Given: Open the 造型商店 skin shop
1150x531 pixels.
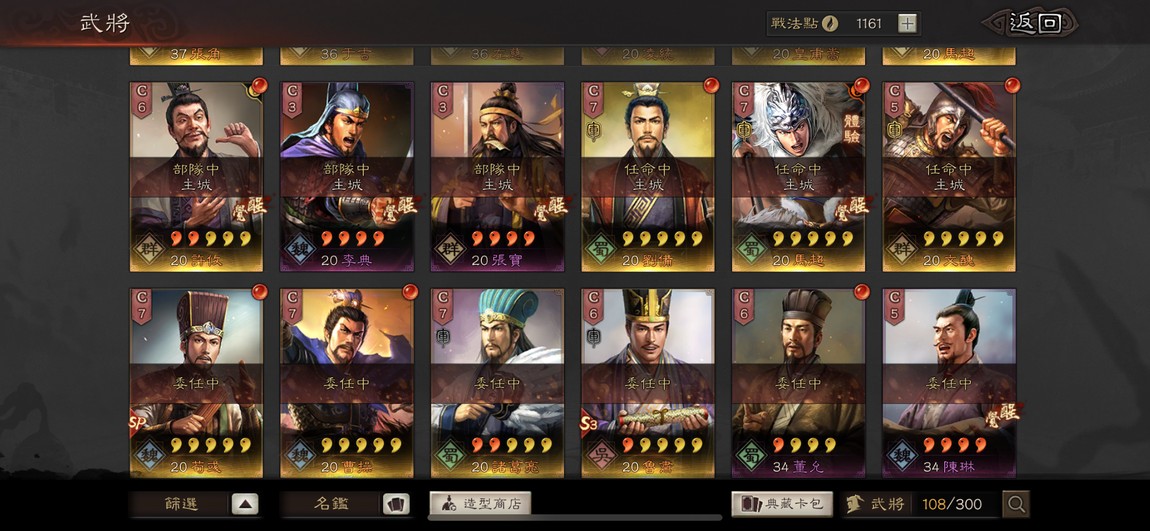Looking at the screenshot, I should tap(480, 504).
